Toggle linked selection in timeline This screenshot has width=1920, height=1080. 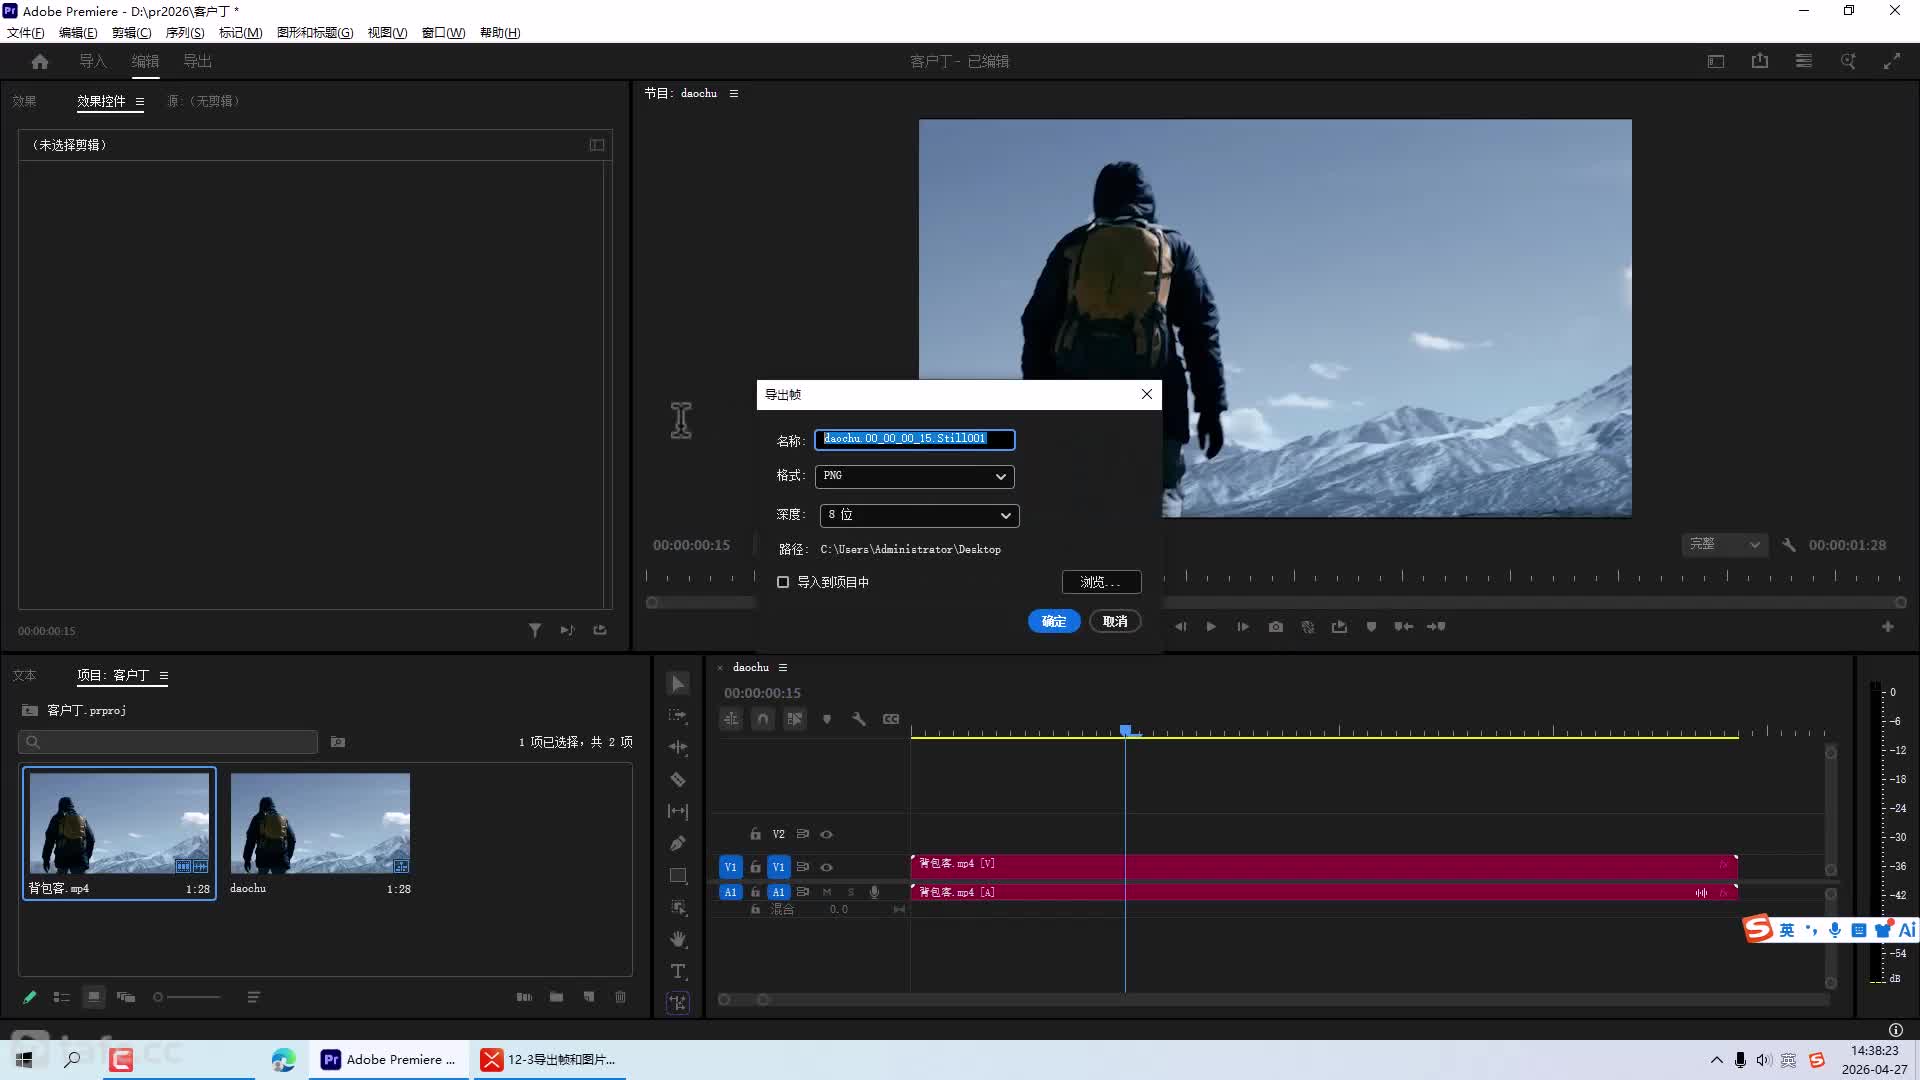pos(795,719)
